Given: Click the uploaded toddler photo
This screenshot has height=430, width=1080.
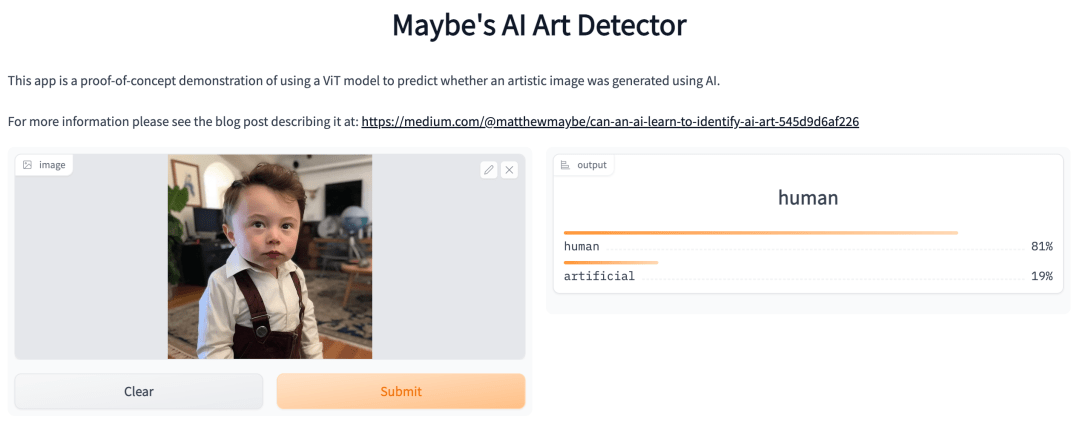Looking at the screenshot, I should [x=270, y=256].
